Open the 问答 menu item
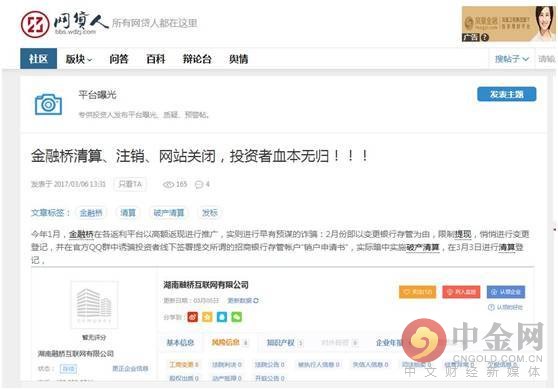The image size is (558, 390). 119,59
